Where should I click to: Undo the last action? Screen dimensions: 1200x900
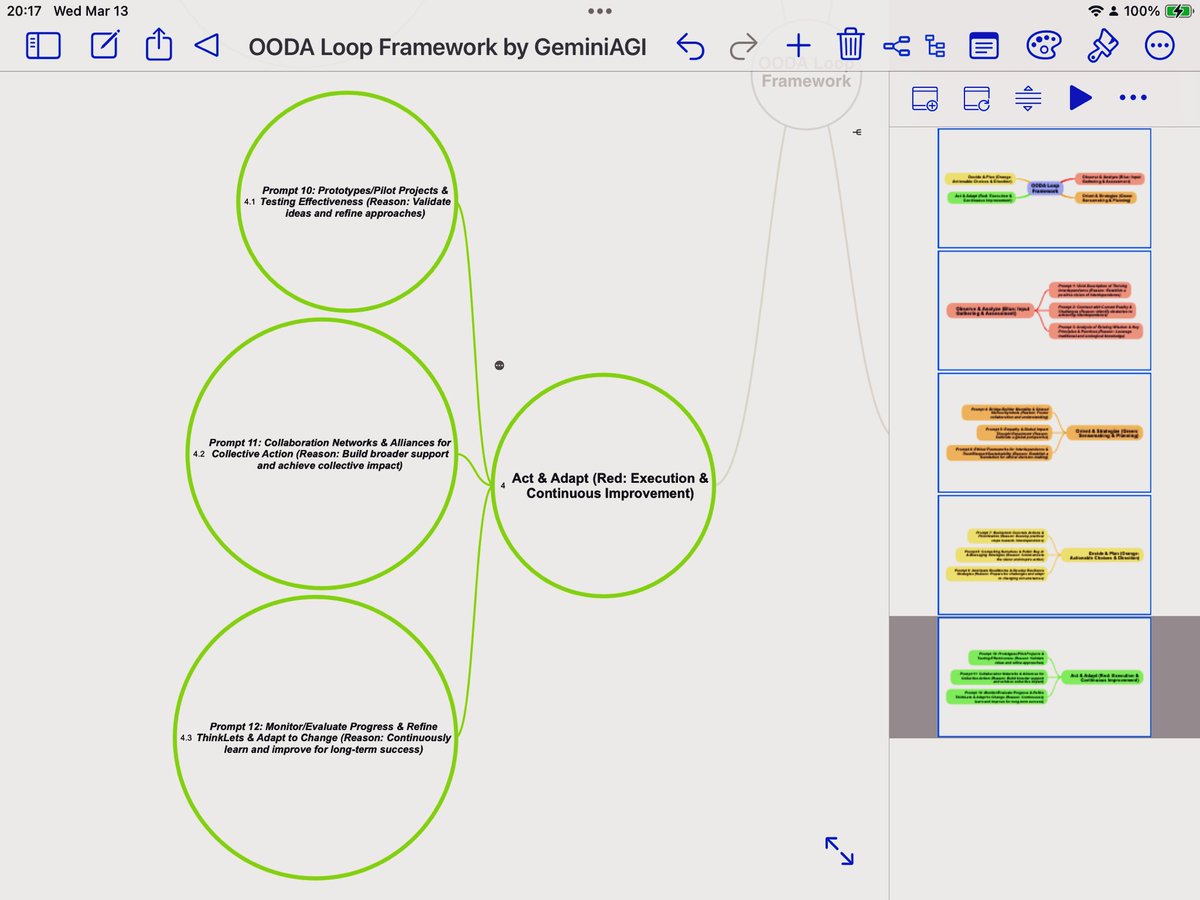click(690, 45)
